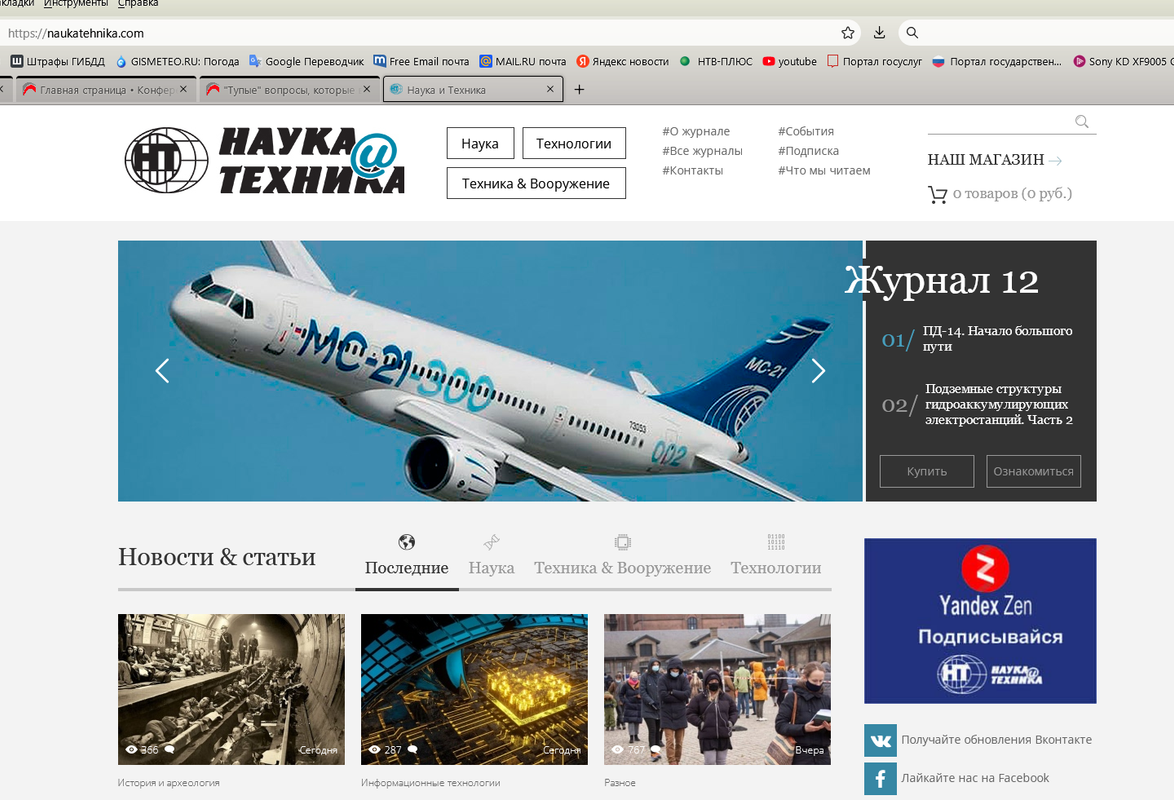Click the chip icon above Техника & Вооружение
The height and width of the screenshot is (800, 1174).
pos(622,542)
